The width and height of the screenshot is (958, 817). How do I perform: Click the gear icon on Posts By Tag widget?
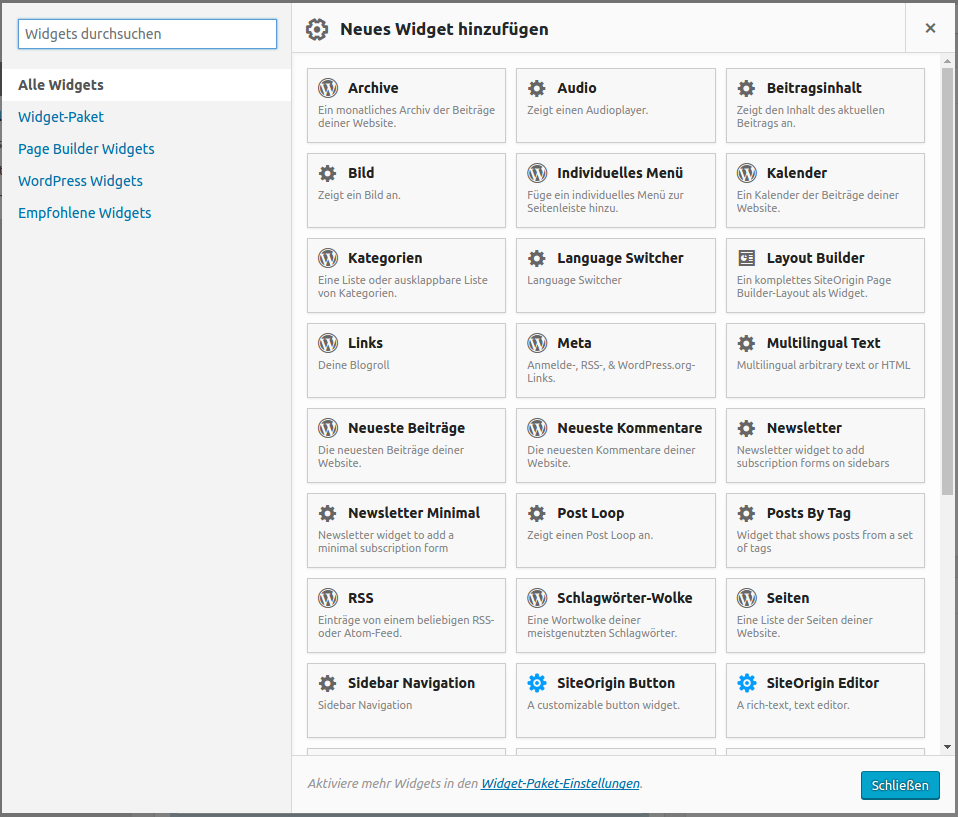coord(747,513)
